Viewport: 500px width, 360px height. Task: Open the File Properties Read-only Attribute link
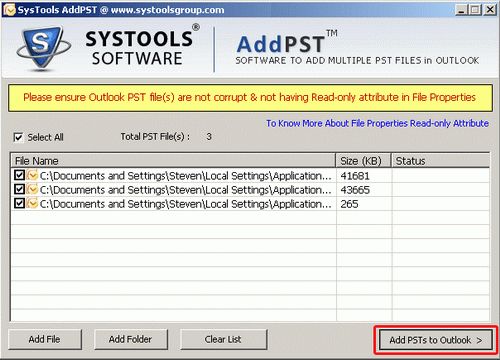[x=377, y=123]
